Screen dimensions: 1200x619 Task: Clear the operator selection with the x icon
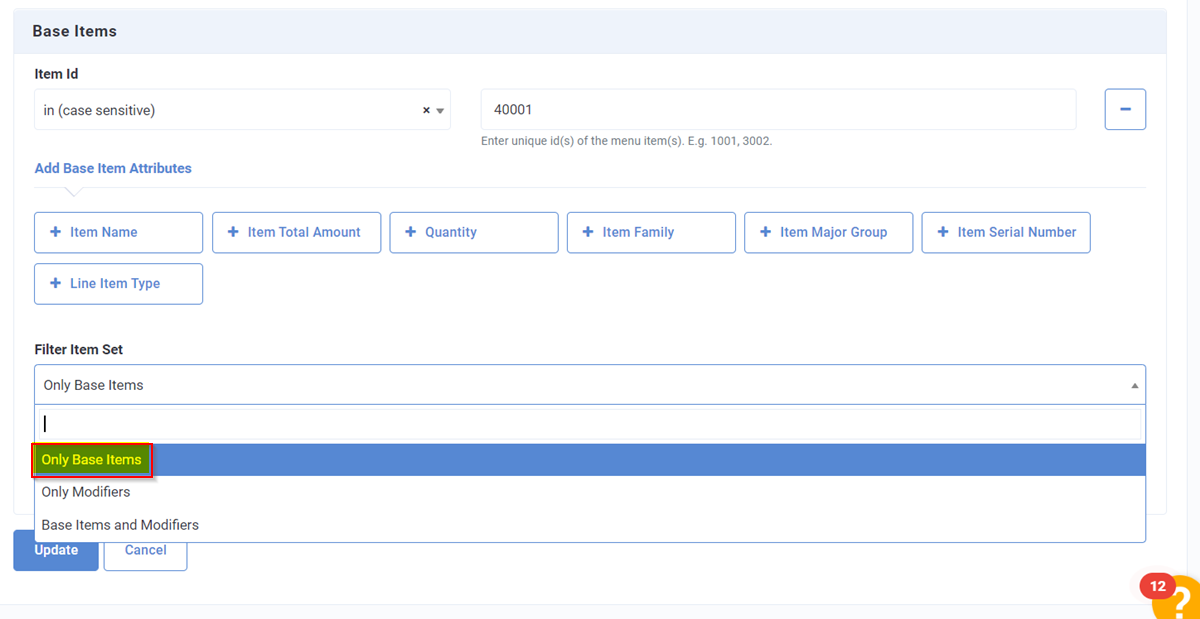426,111
